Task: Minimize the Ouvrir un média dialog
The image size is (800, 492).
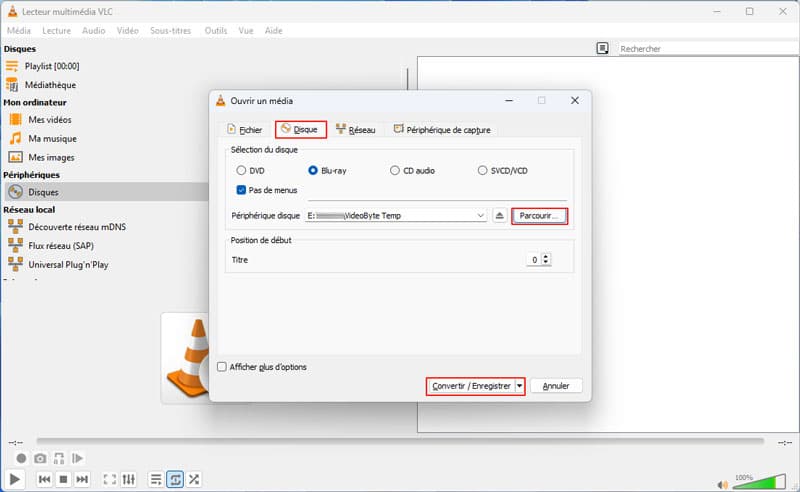Action: pos(509,101)
